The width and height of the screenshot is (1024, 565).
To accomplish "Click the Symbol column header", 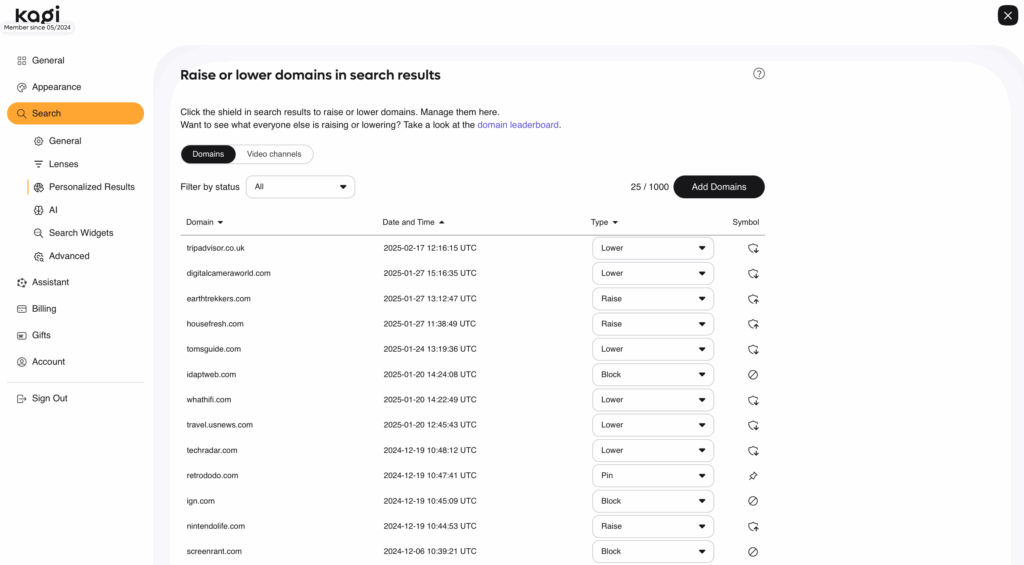I will [745, 222].
